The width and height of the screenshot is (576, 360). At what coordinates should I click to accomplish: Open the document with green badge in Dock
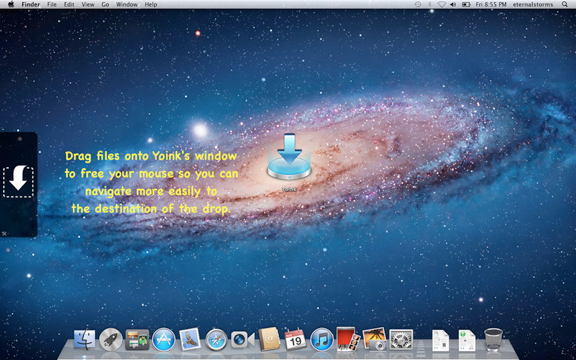tap(467, 340)
